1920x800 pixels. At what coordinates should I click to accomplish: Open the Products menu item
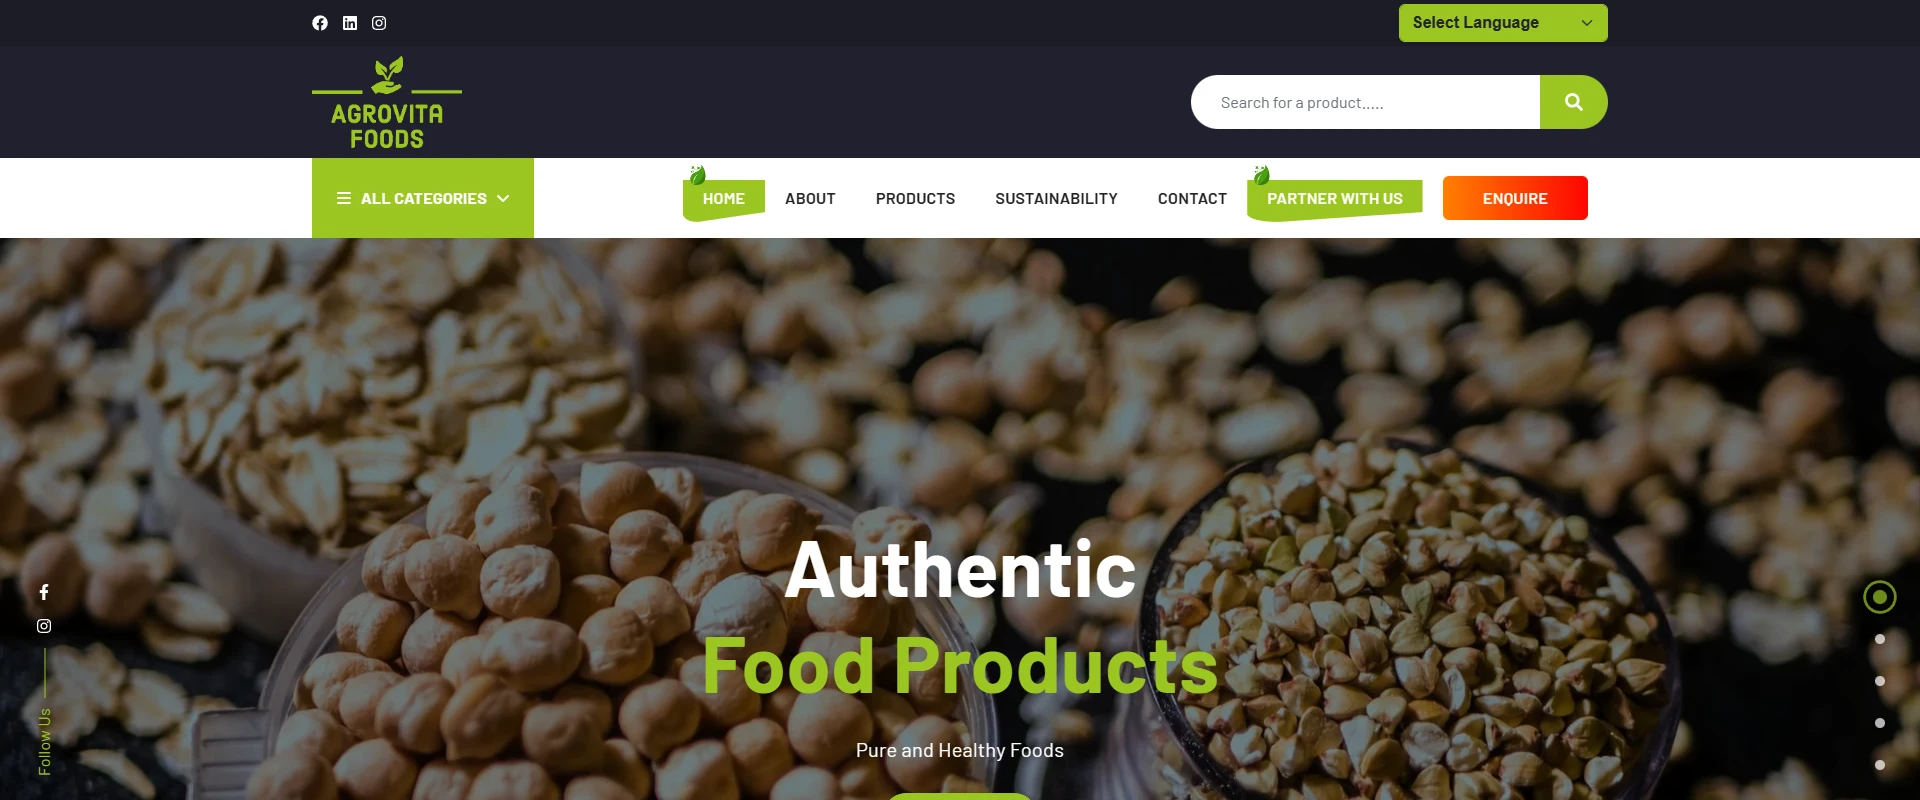pos(915,199)
